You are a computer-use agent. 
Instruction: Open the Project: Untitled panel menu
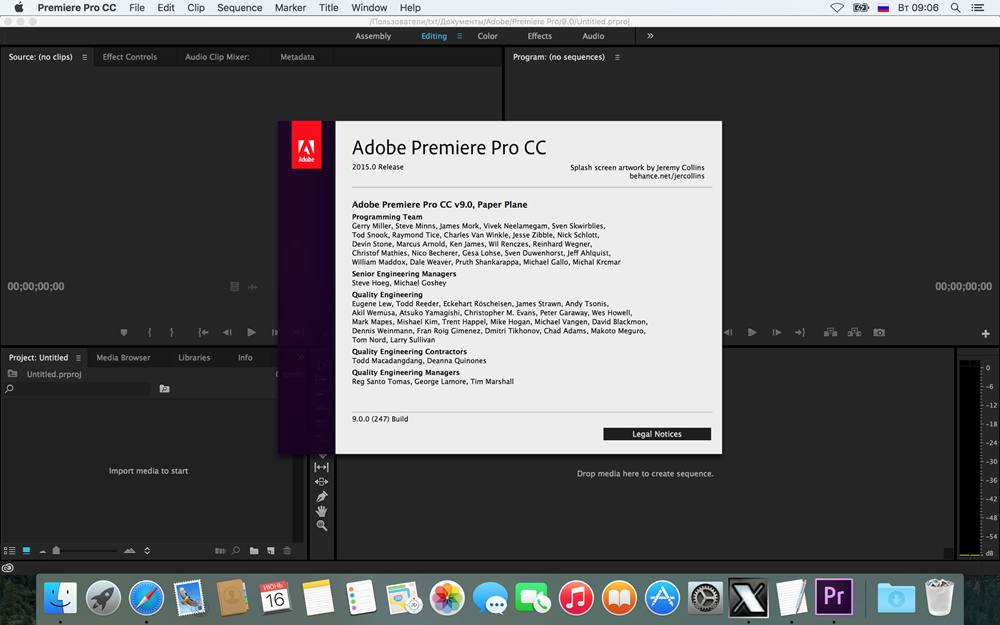coord(78,358)
